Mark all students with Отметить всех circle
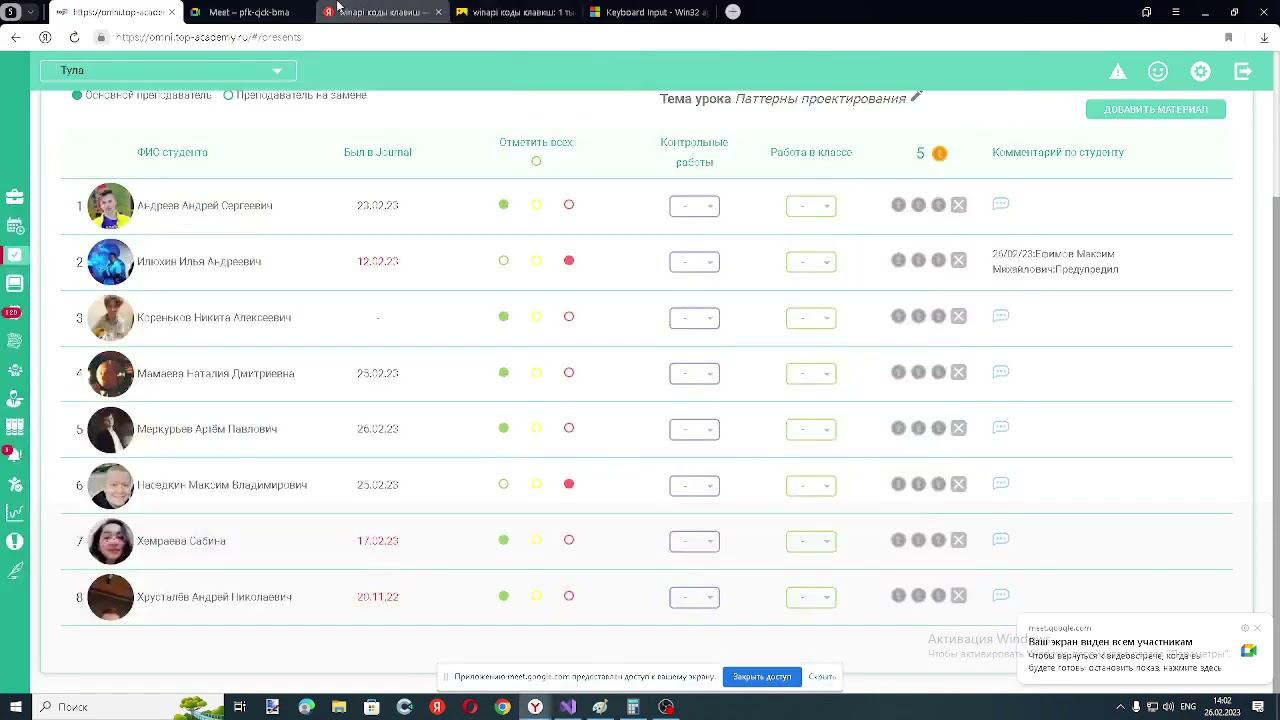 [536, 161]
